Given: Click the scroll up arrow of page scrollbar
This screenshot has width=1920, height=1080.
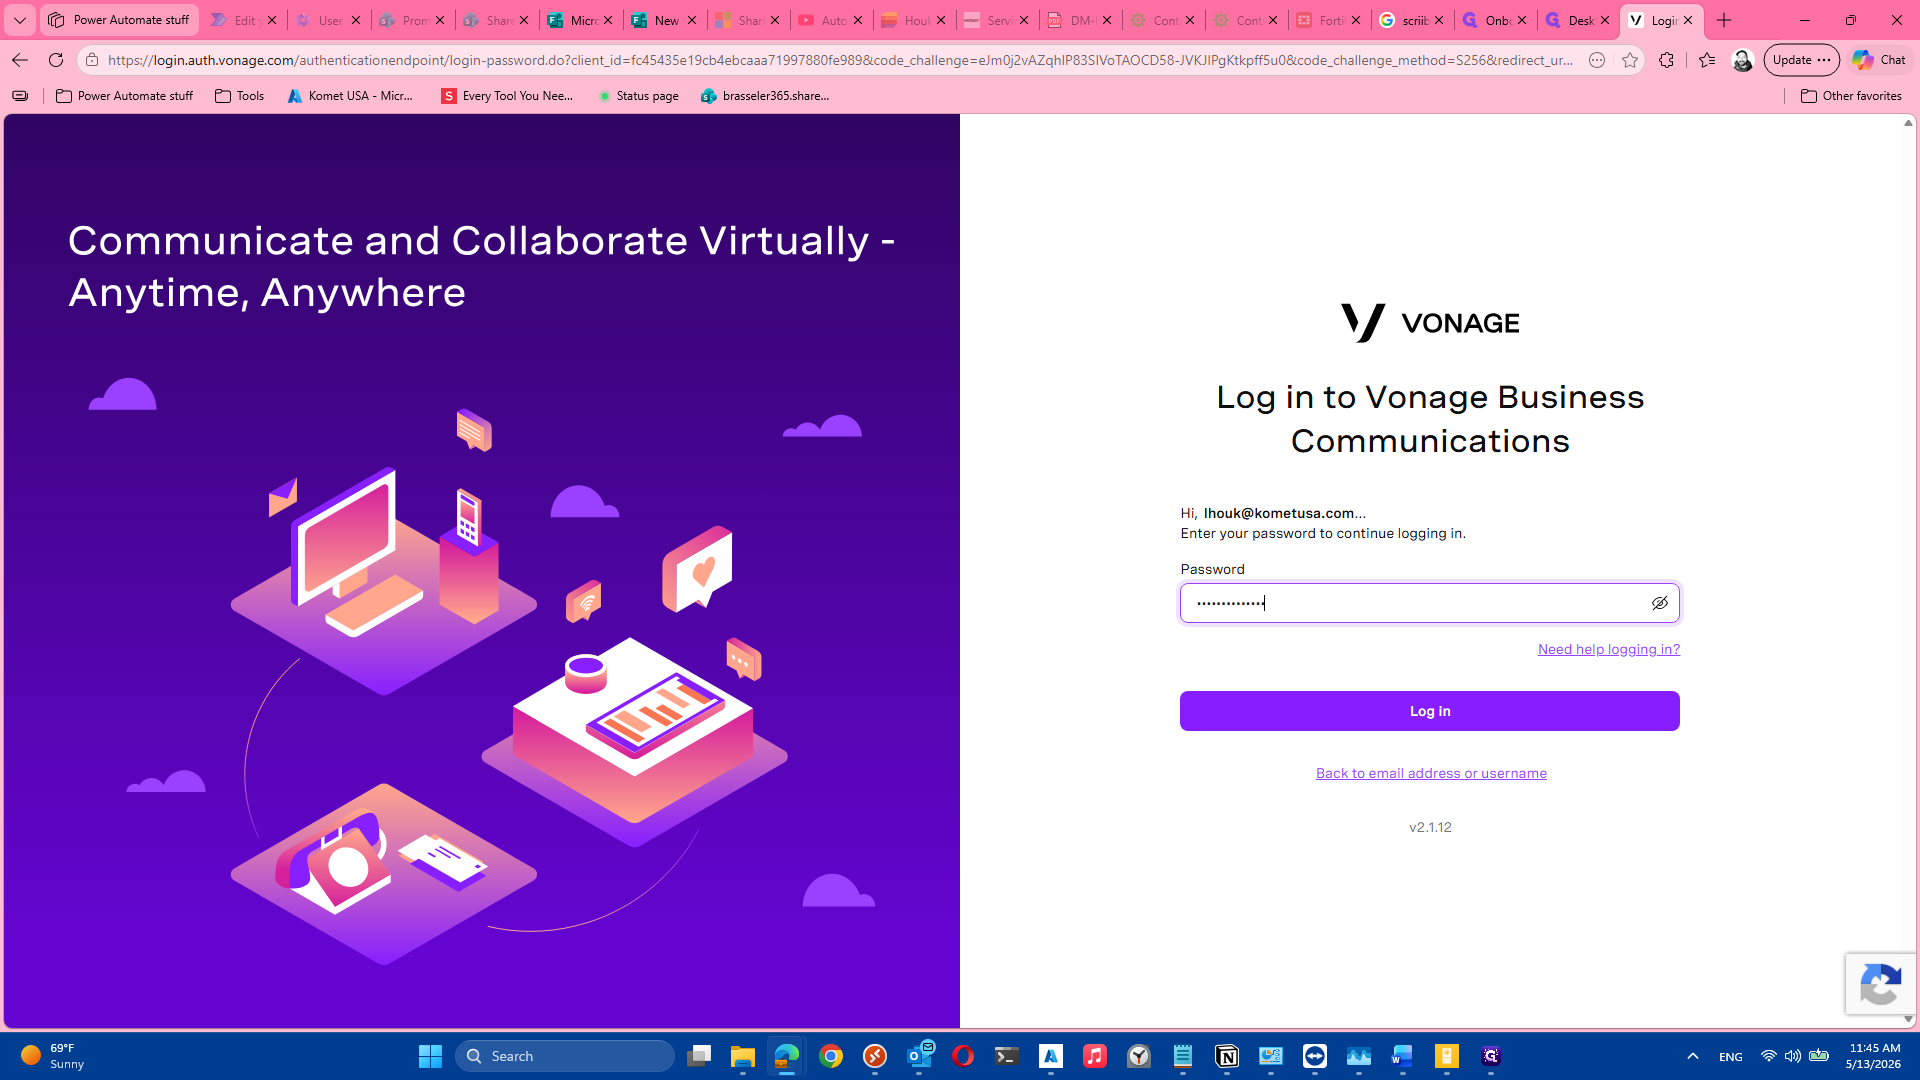Looking at the screenshot, I should click(1908, 122).
